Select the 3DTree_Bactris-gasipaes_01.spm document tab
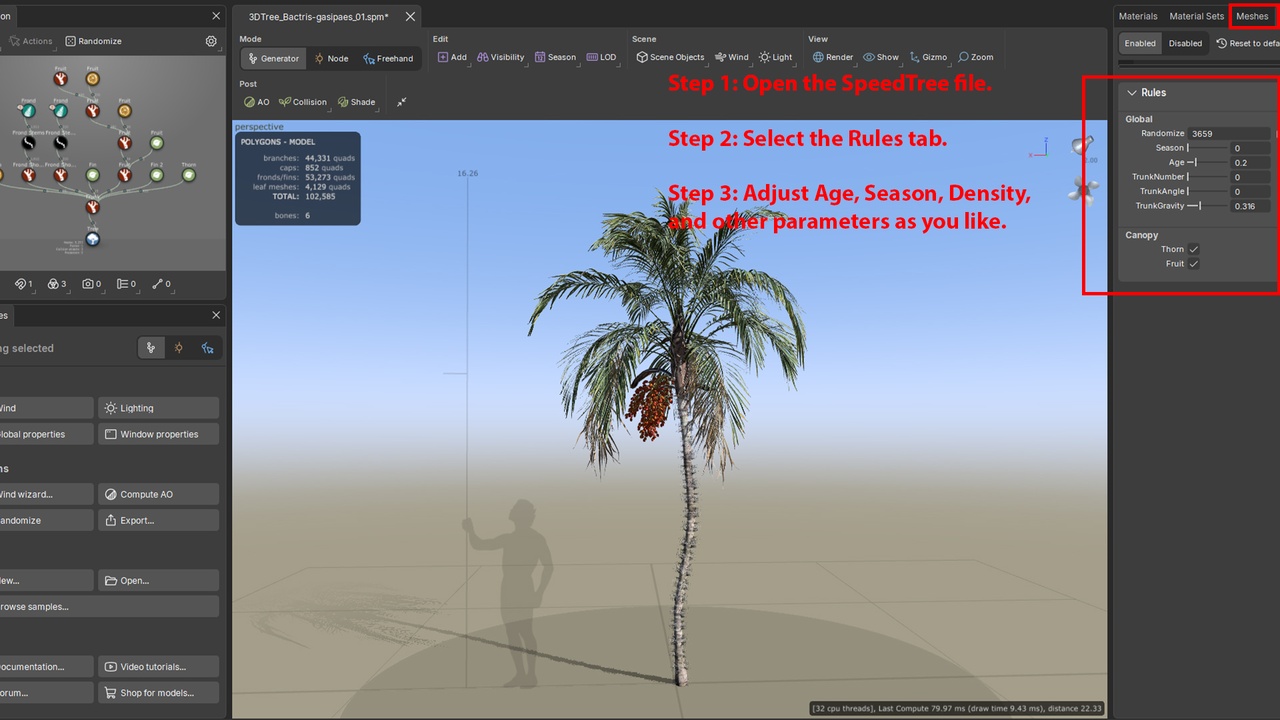The image size is (1280, 720). pos(318,17)
